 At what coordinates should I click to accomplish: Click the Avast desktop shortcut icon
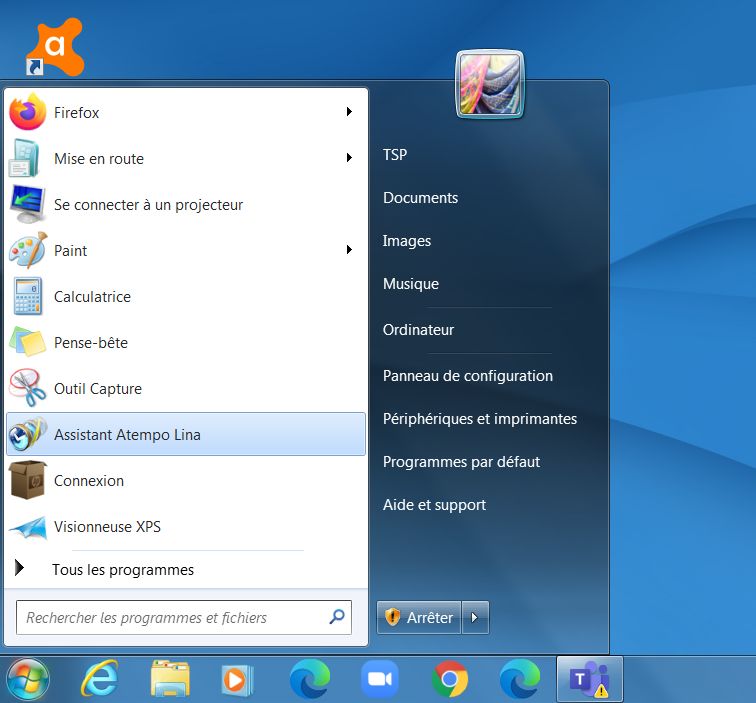(x=54, y=47)
